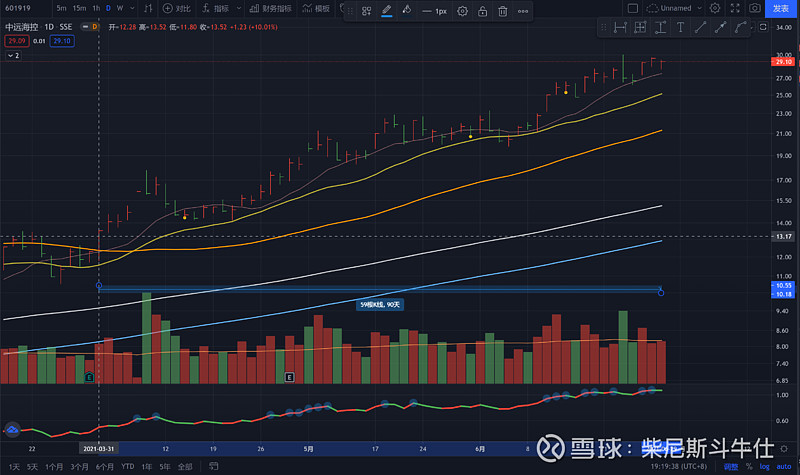The image size is (800, 475).
Task: Select the price range measure tool
Action: pyautogui.click(x=660, y=28)
